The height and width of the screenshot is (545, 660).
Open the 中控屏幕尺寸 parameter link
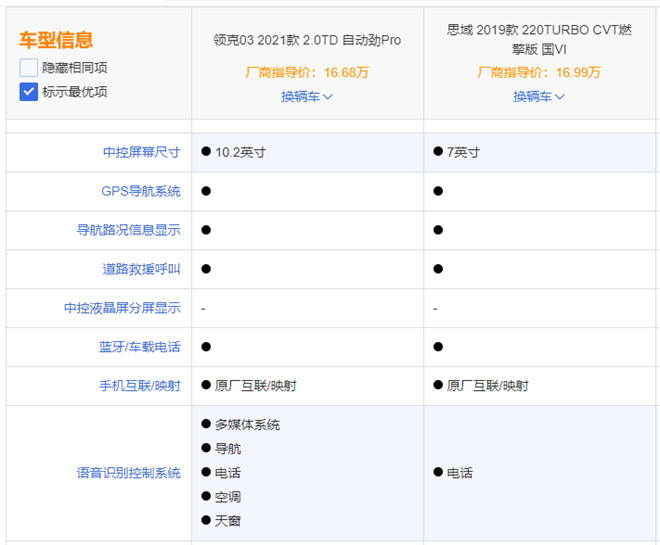142,152
